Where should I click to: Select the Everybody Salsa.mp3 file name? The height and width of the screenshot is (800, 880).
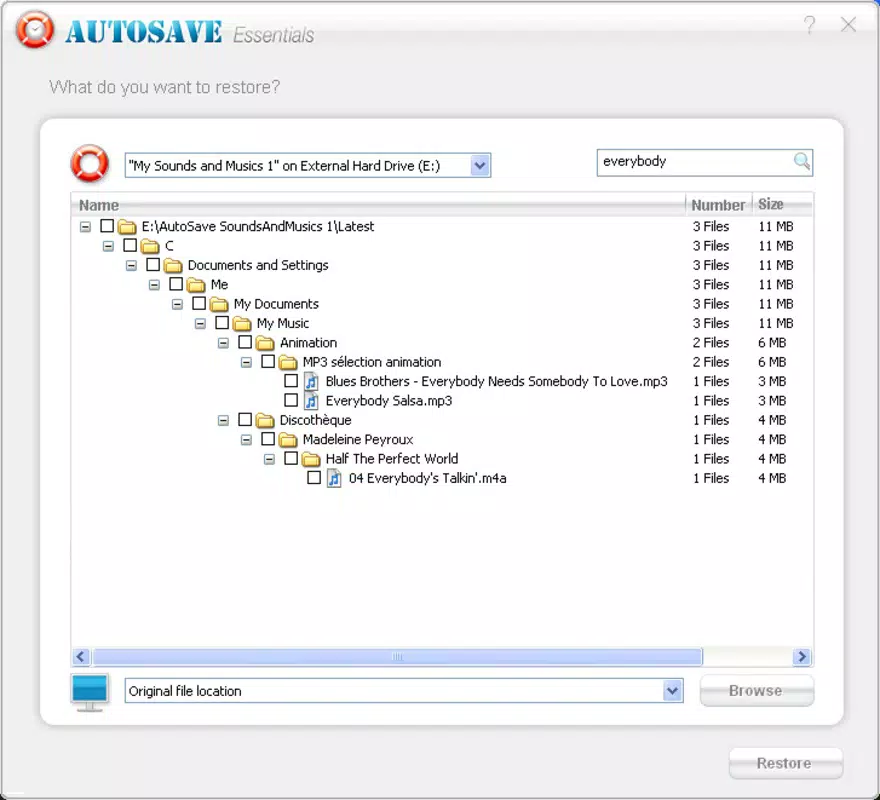tap(389, 401)
